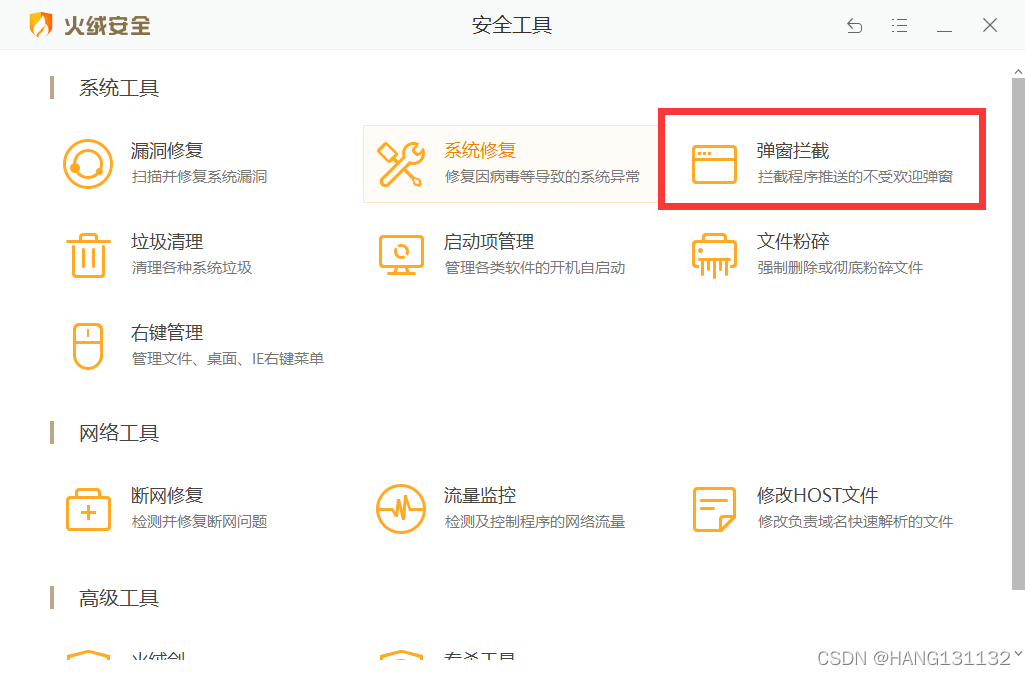This screenshot has width=1025, height=675.
Task: Click description 清理各种系统垃圾
Action: (192, 267)
